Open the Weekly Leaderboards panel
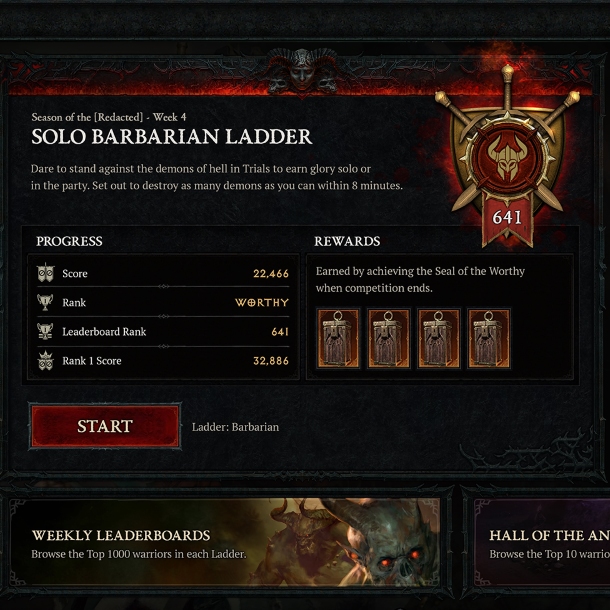This screenshot has width=610, height=610. (x=225, y=542)
